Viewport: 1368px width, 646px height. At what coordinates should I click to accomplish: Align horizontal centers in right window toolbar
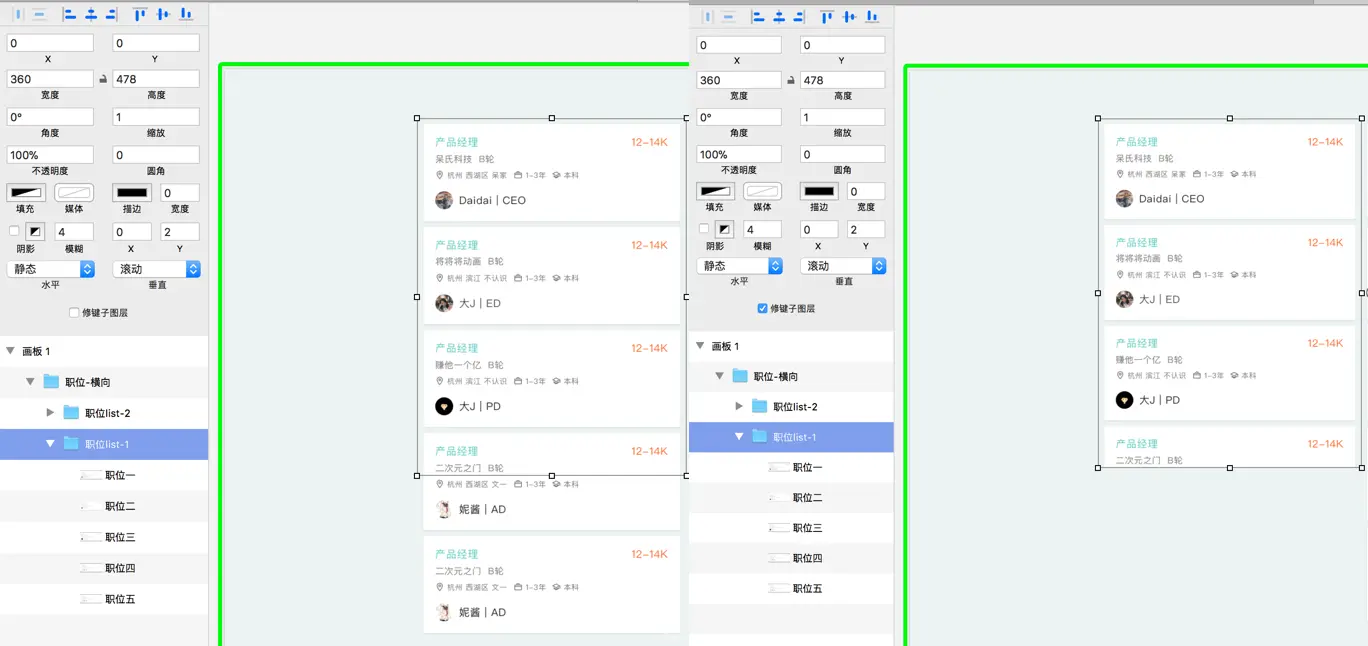(779, 16)
